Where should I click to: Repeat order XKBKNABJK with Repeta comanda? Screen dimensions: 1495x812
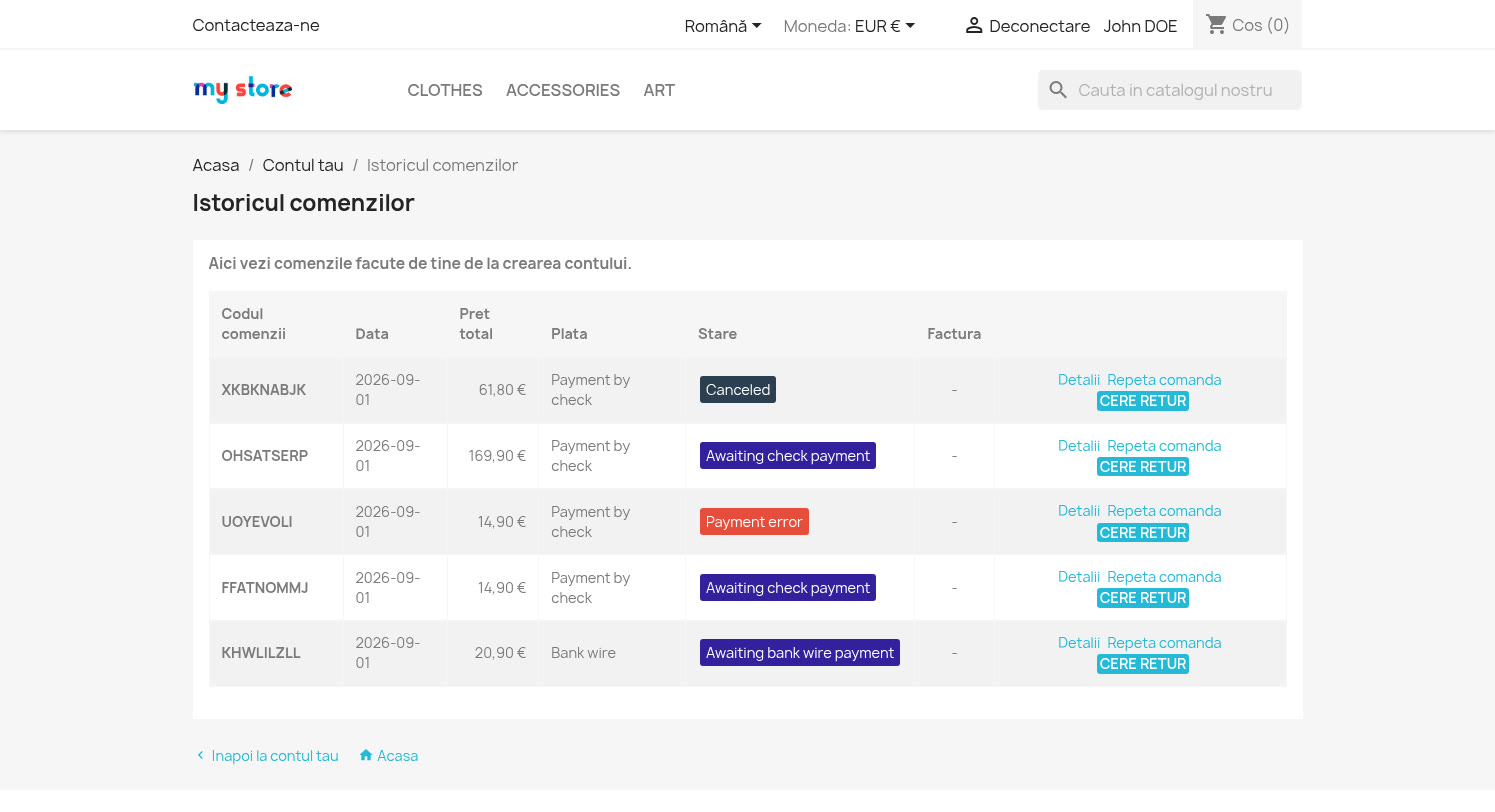pyautogui.click(x=1164, y=380)
